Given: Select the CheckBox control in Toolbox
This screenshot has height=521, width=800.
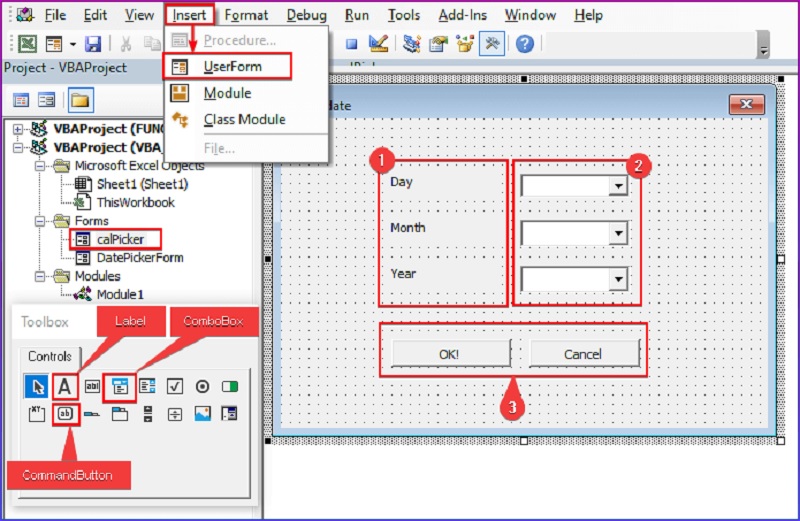Looking at the screenshot, I should pyautogui.click(x=174, y=386).
